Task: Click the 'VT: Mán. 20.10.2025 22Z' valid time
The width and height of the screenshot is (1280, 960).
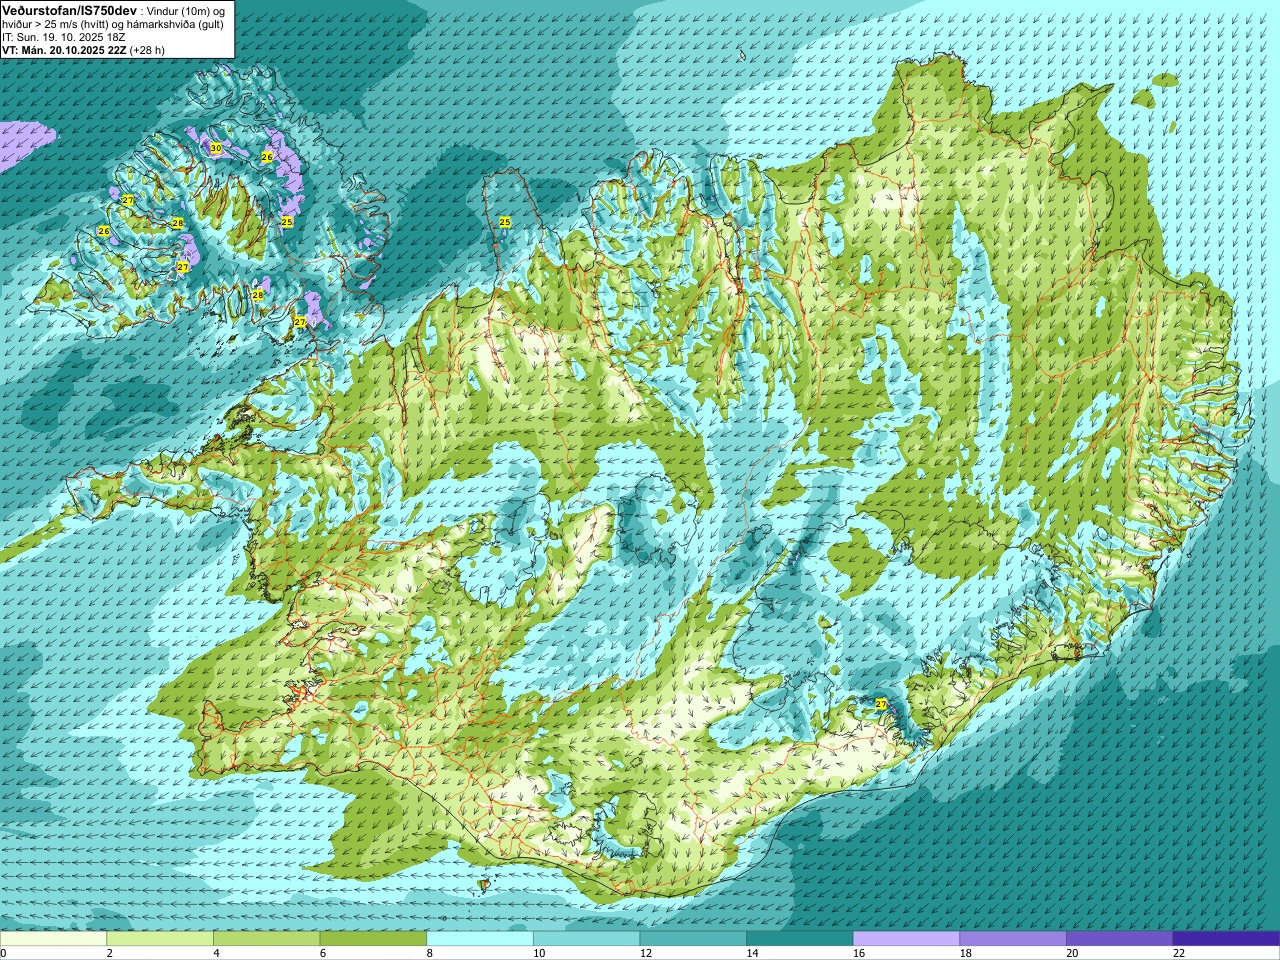Action: pyautogui.click(x=64, y=49)
